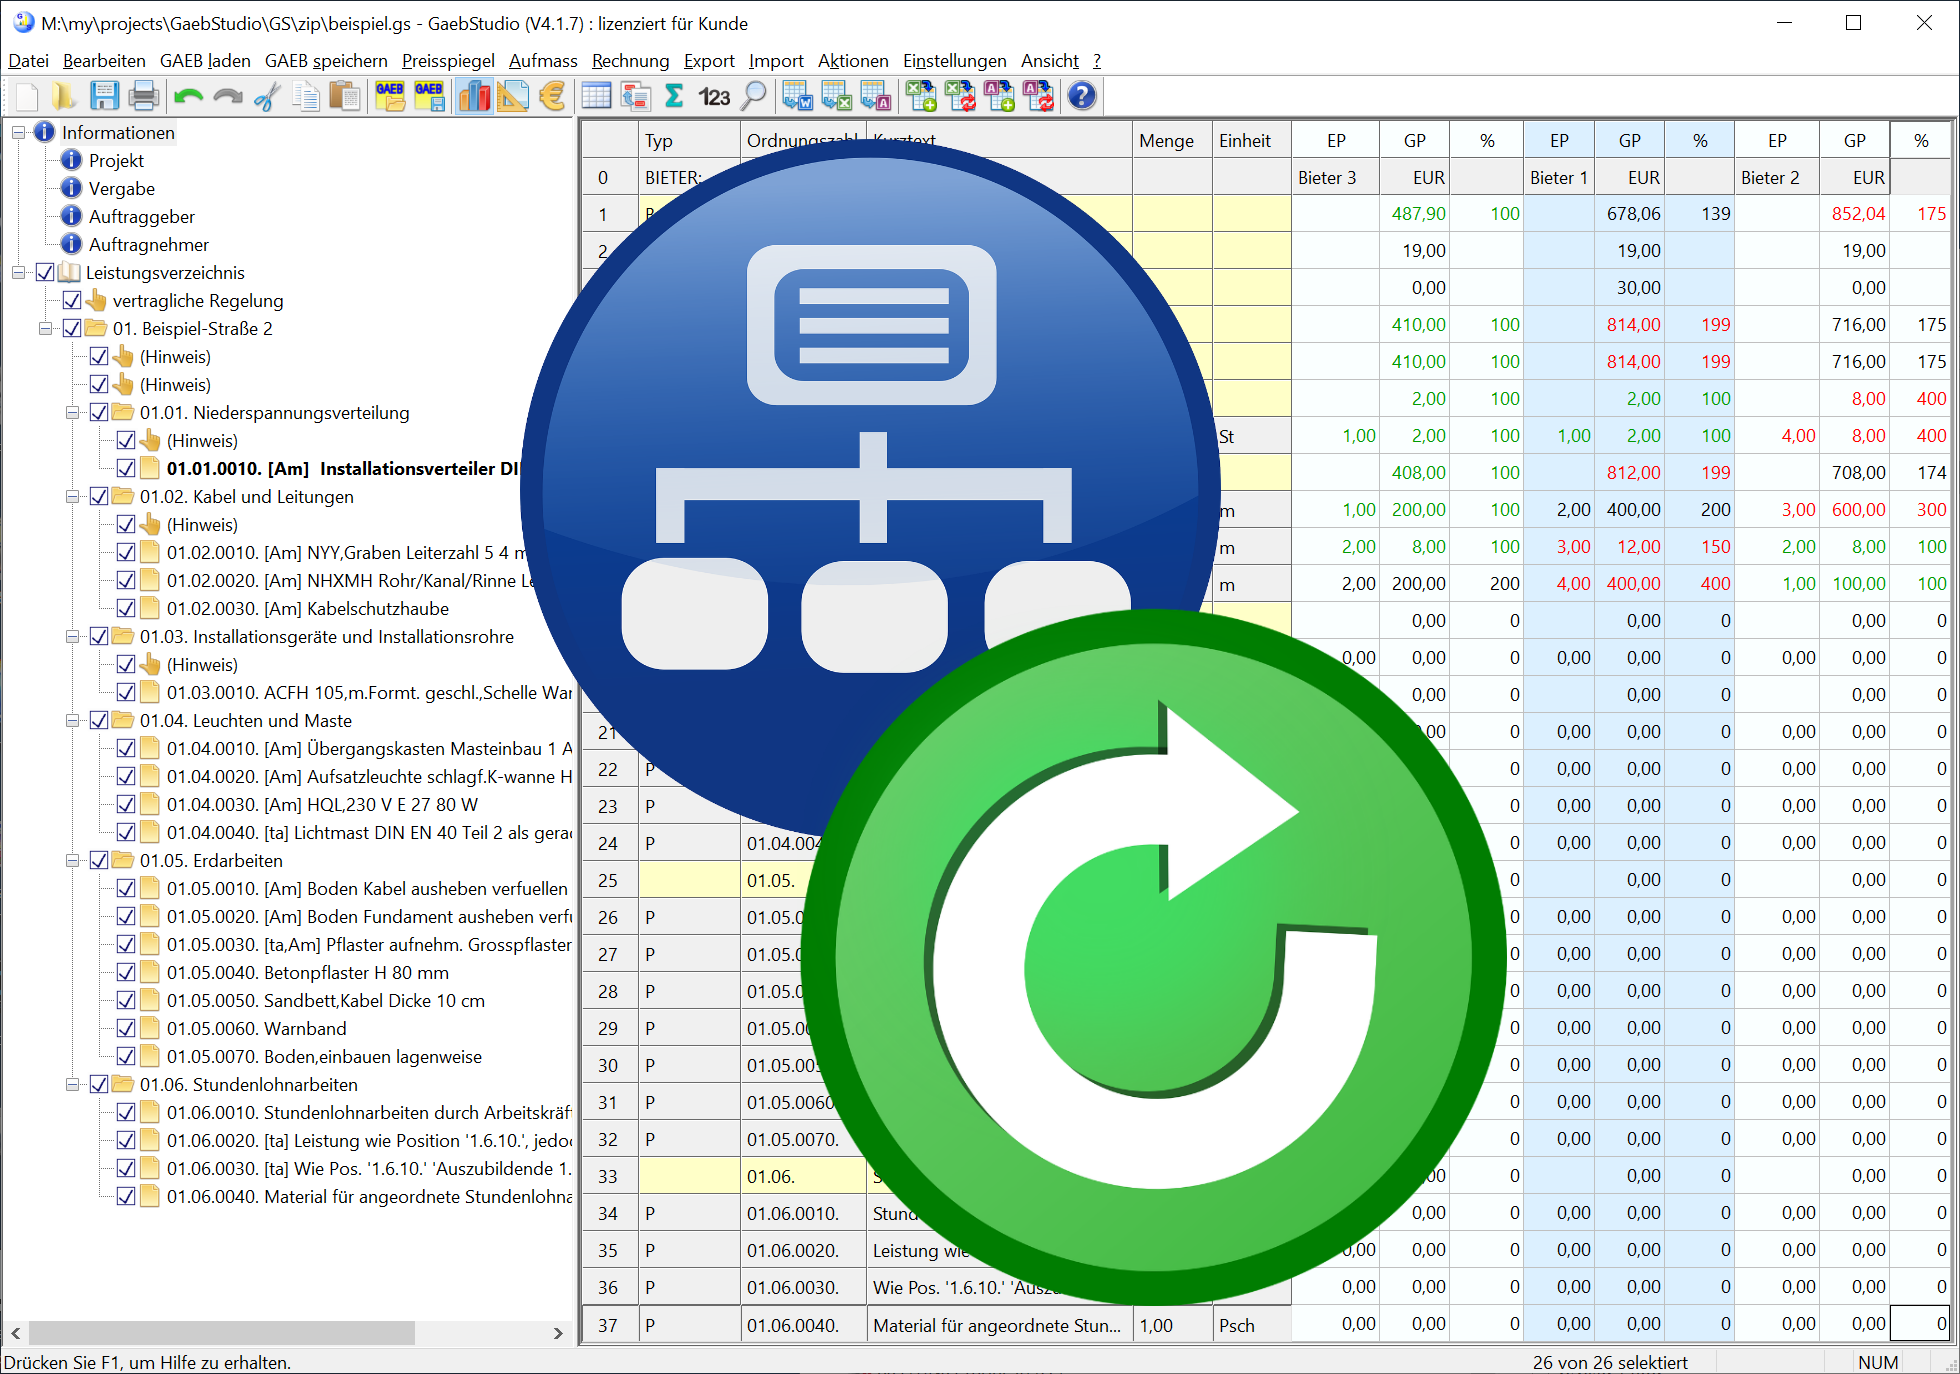Image resolution: width=1960 pixels, height=1374 pixels.
Task: Collapse 01.04. Leuchten und Maste node
Action: click(x=72, y=720)
